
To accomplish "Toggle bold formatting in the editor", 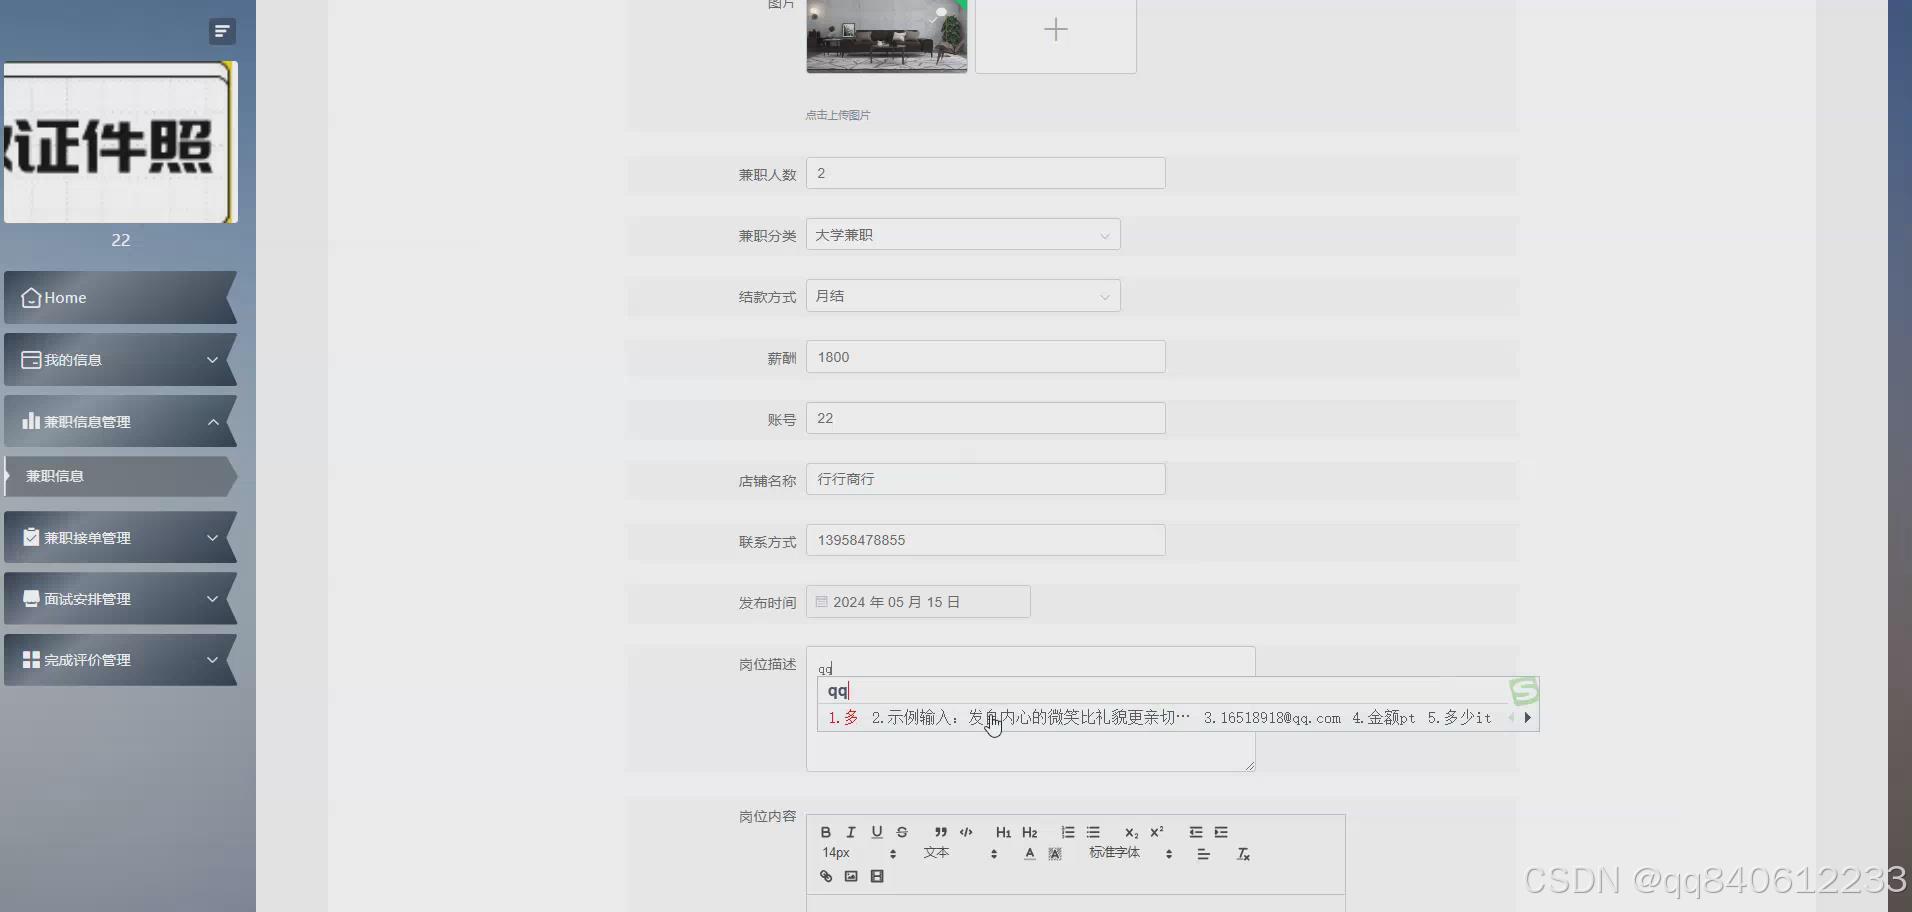I will point(826,832).
